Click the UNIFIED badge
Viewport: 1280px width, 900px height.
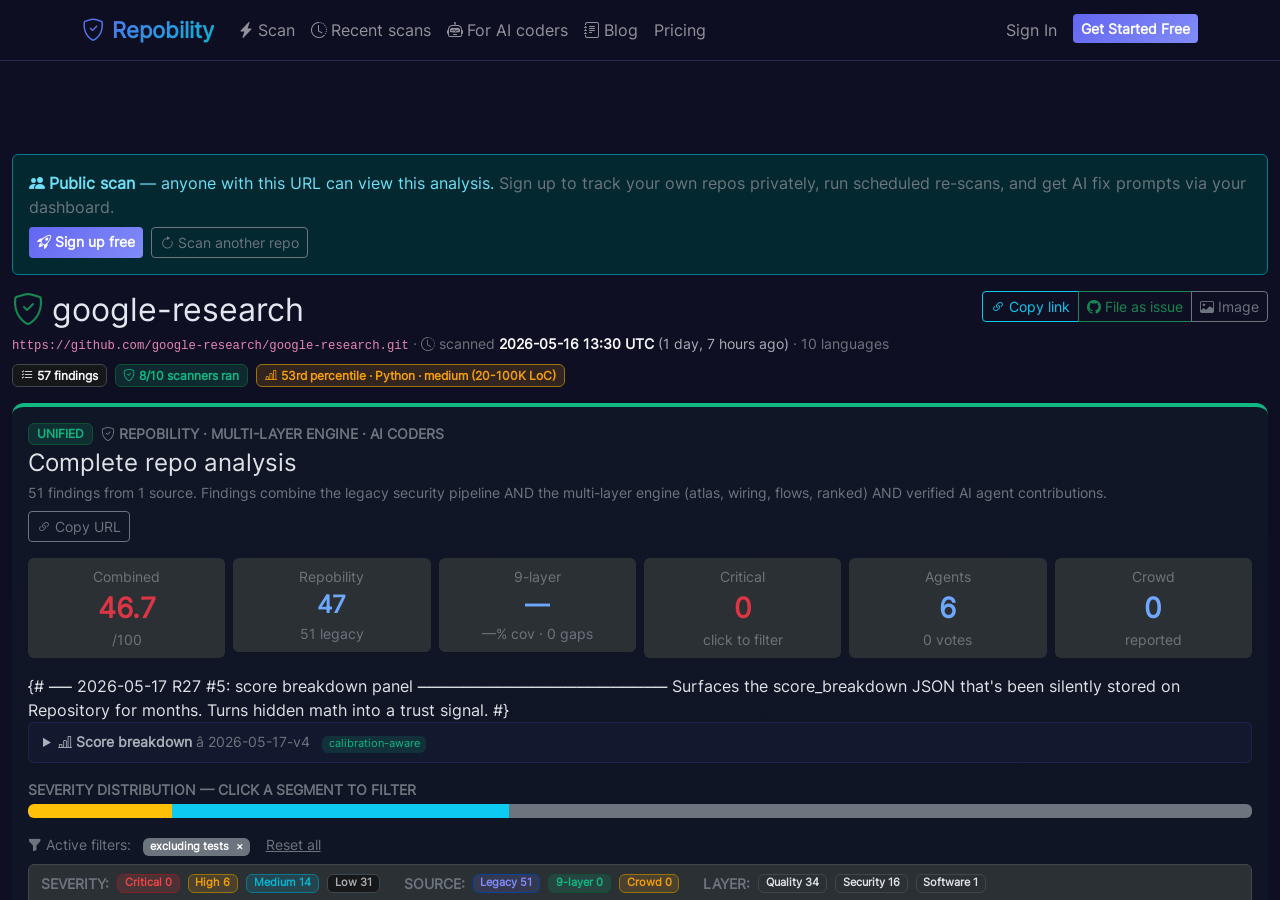[60, 434]
